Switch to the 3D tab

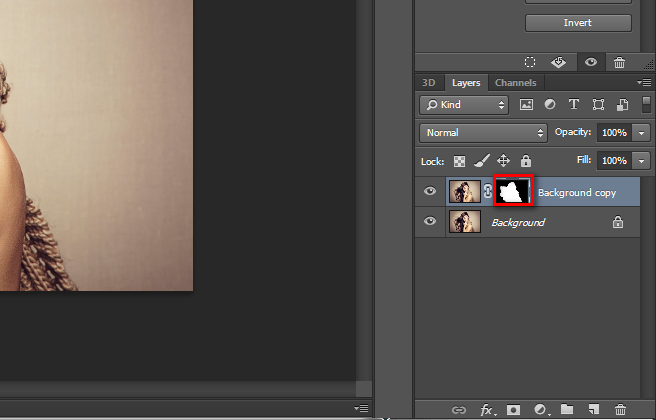pos(428,82)
